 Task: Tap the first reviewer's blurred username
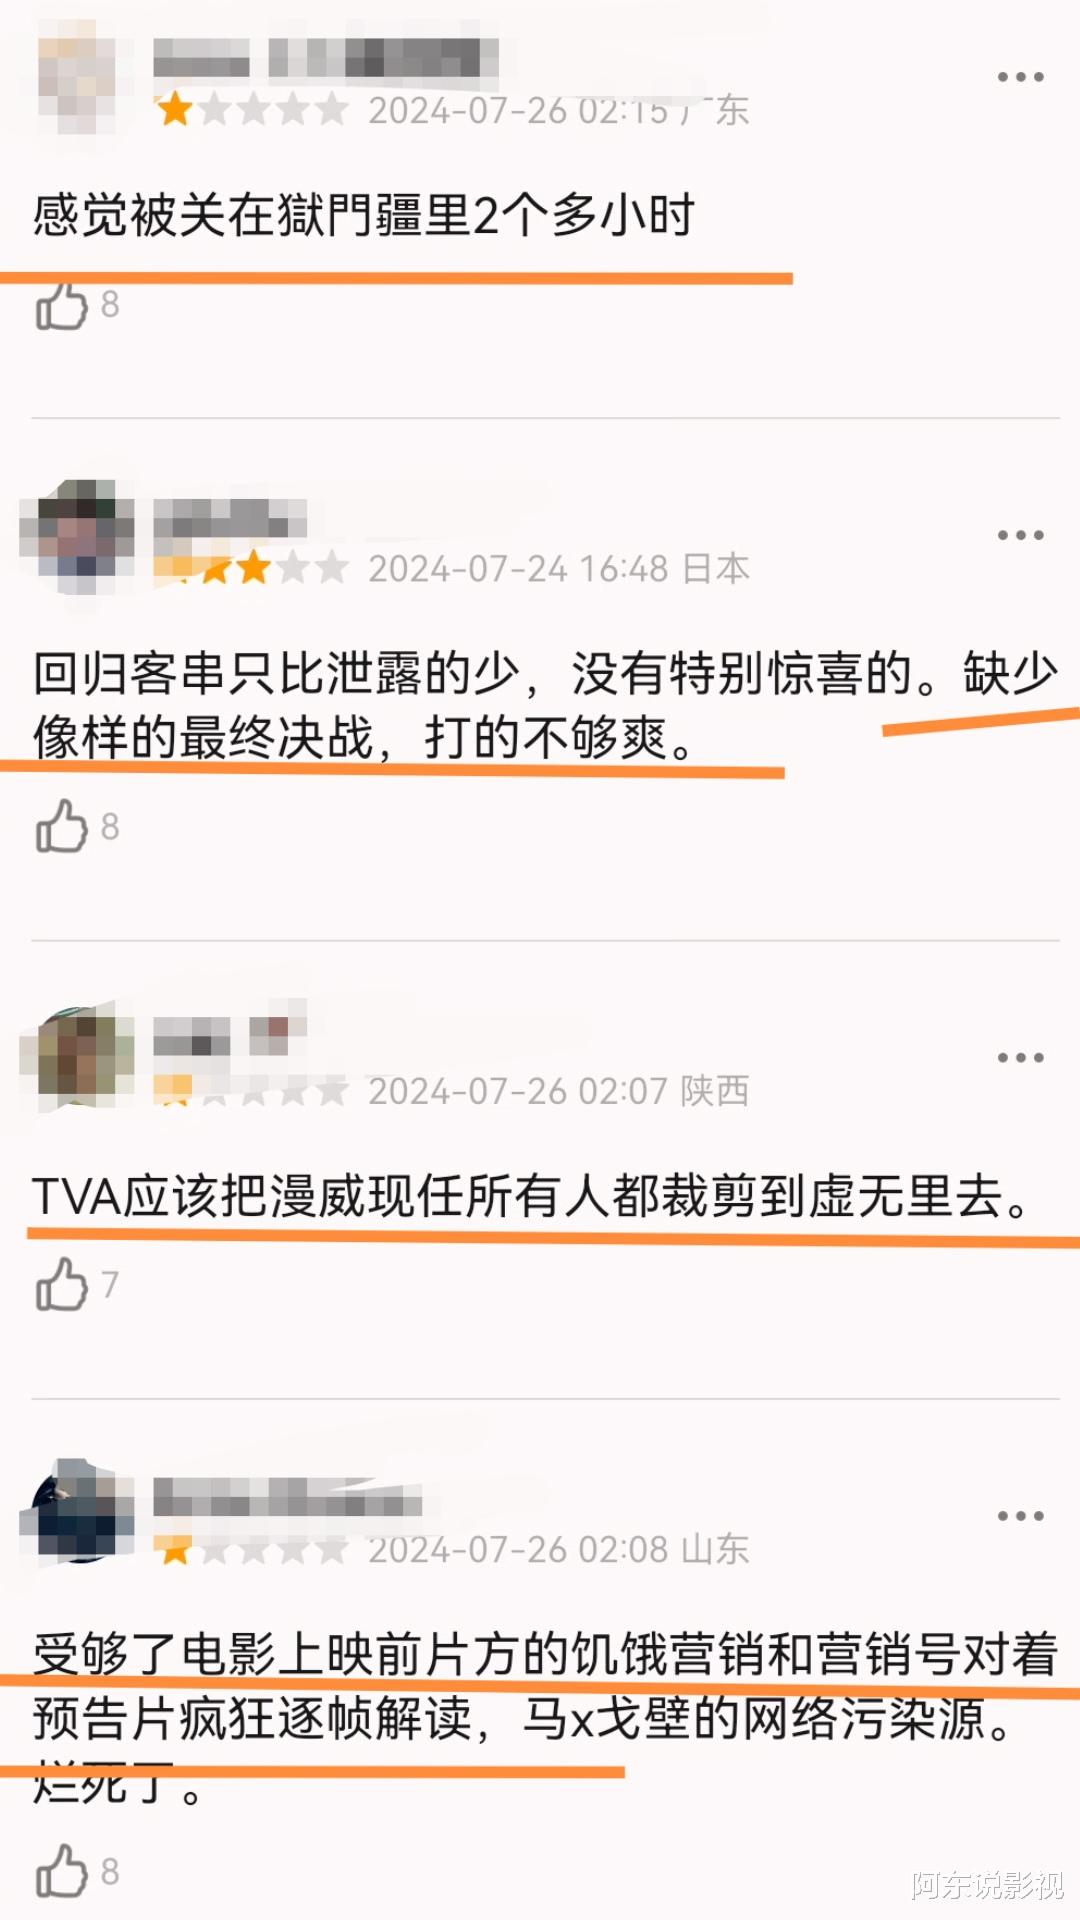(x=326, y=58)
